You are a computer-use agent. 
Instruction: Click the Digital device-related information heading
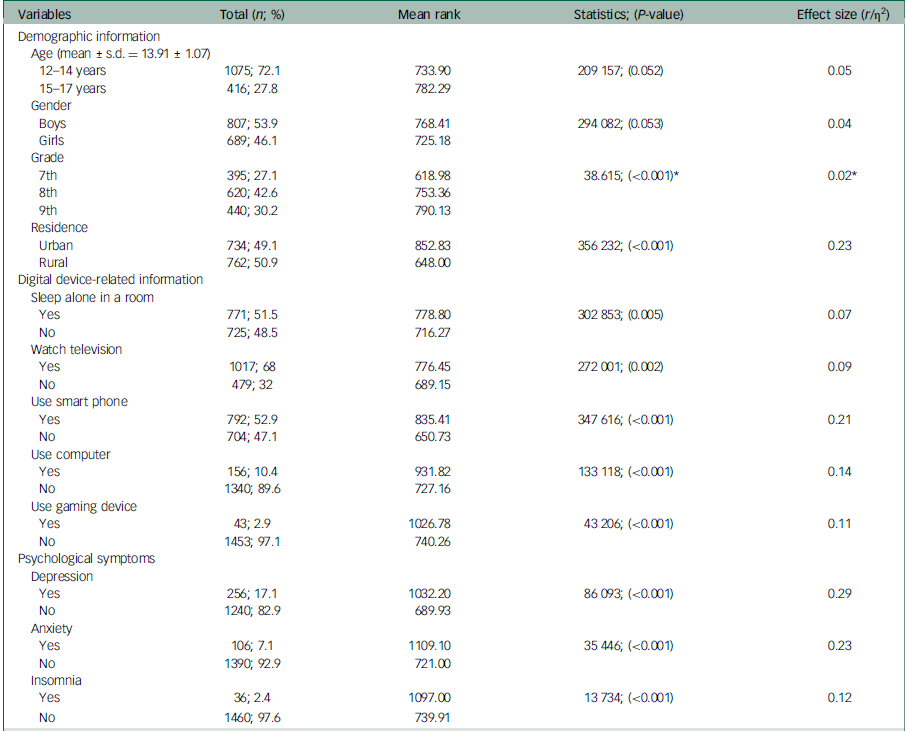(110, 280)
